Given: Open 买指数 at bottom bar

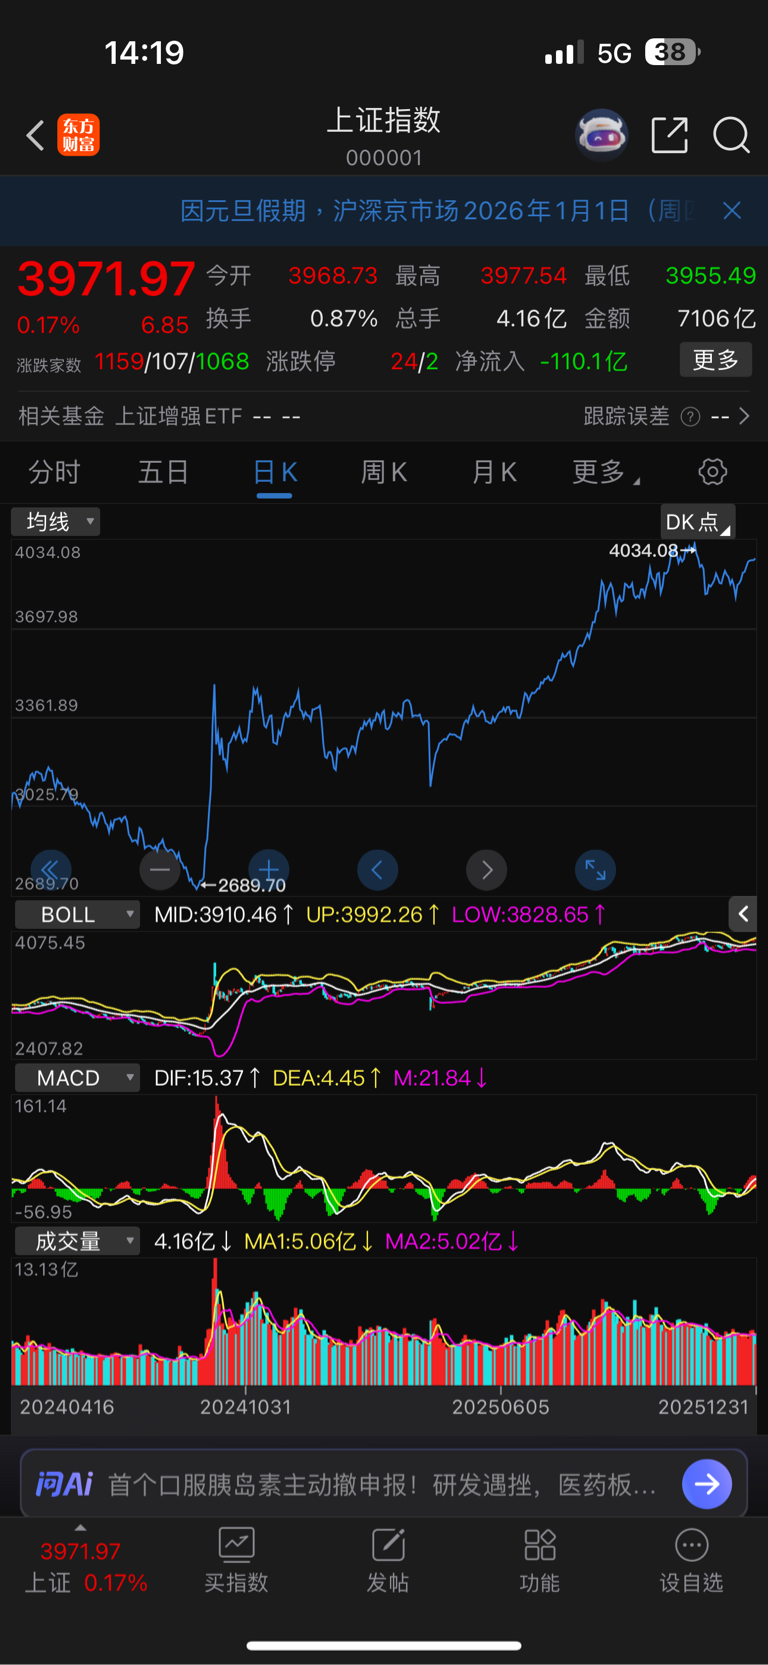Looking at the screenshot, I should 236,1561.
